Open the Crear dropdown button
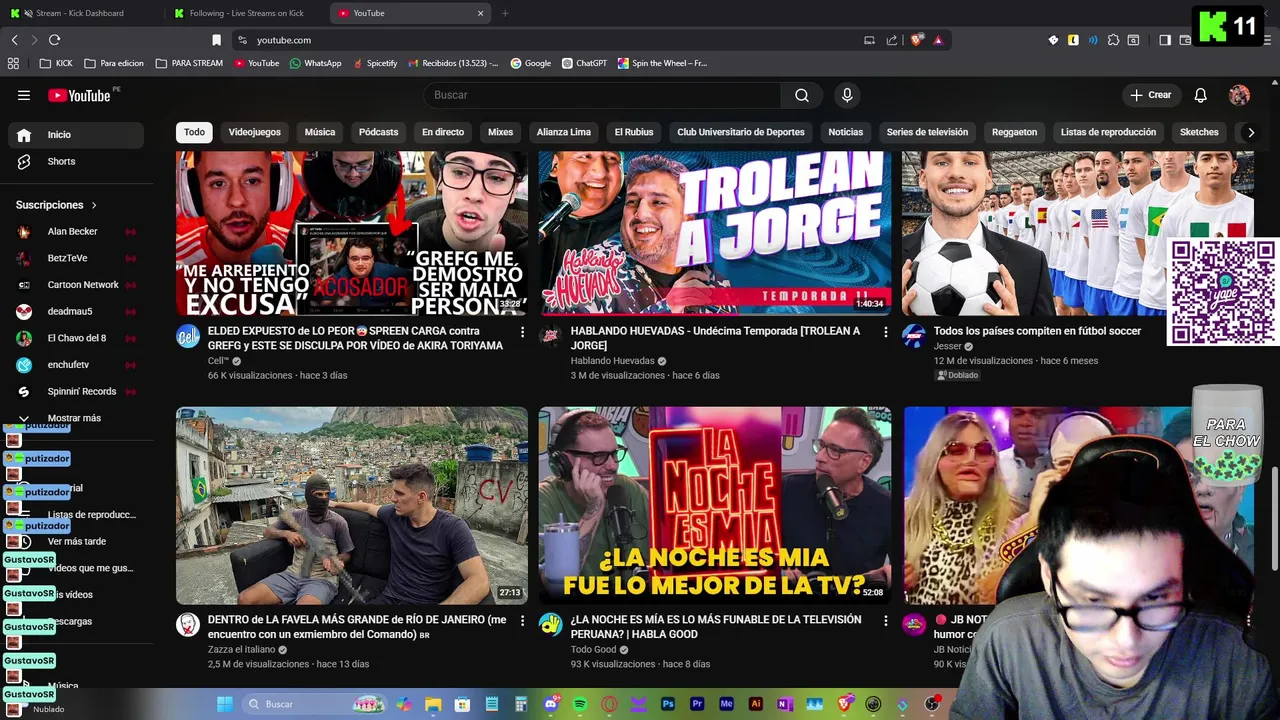 tap(1150, 95)
